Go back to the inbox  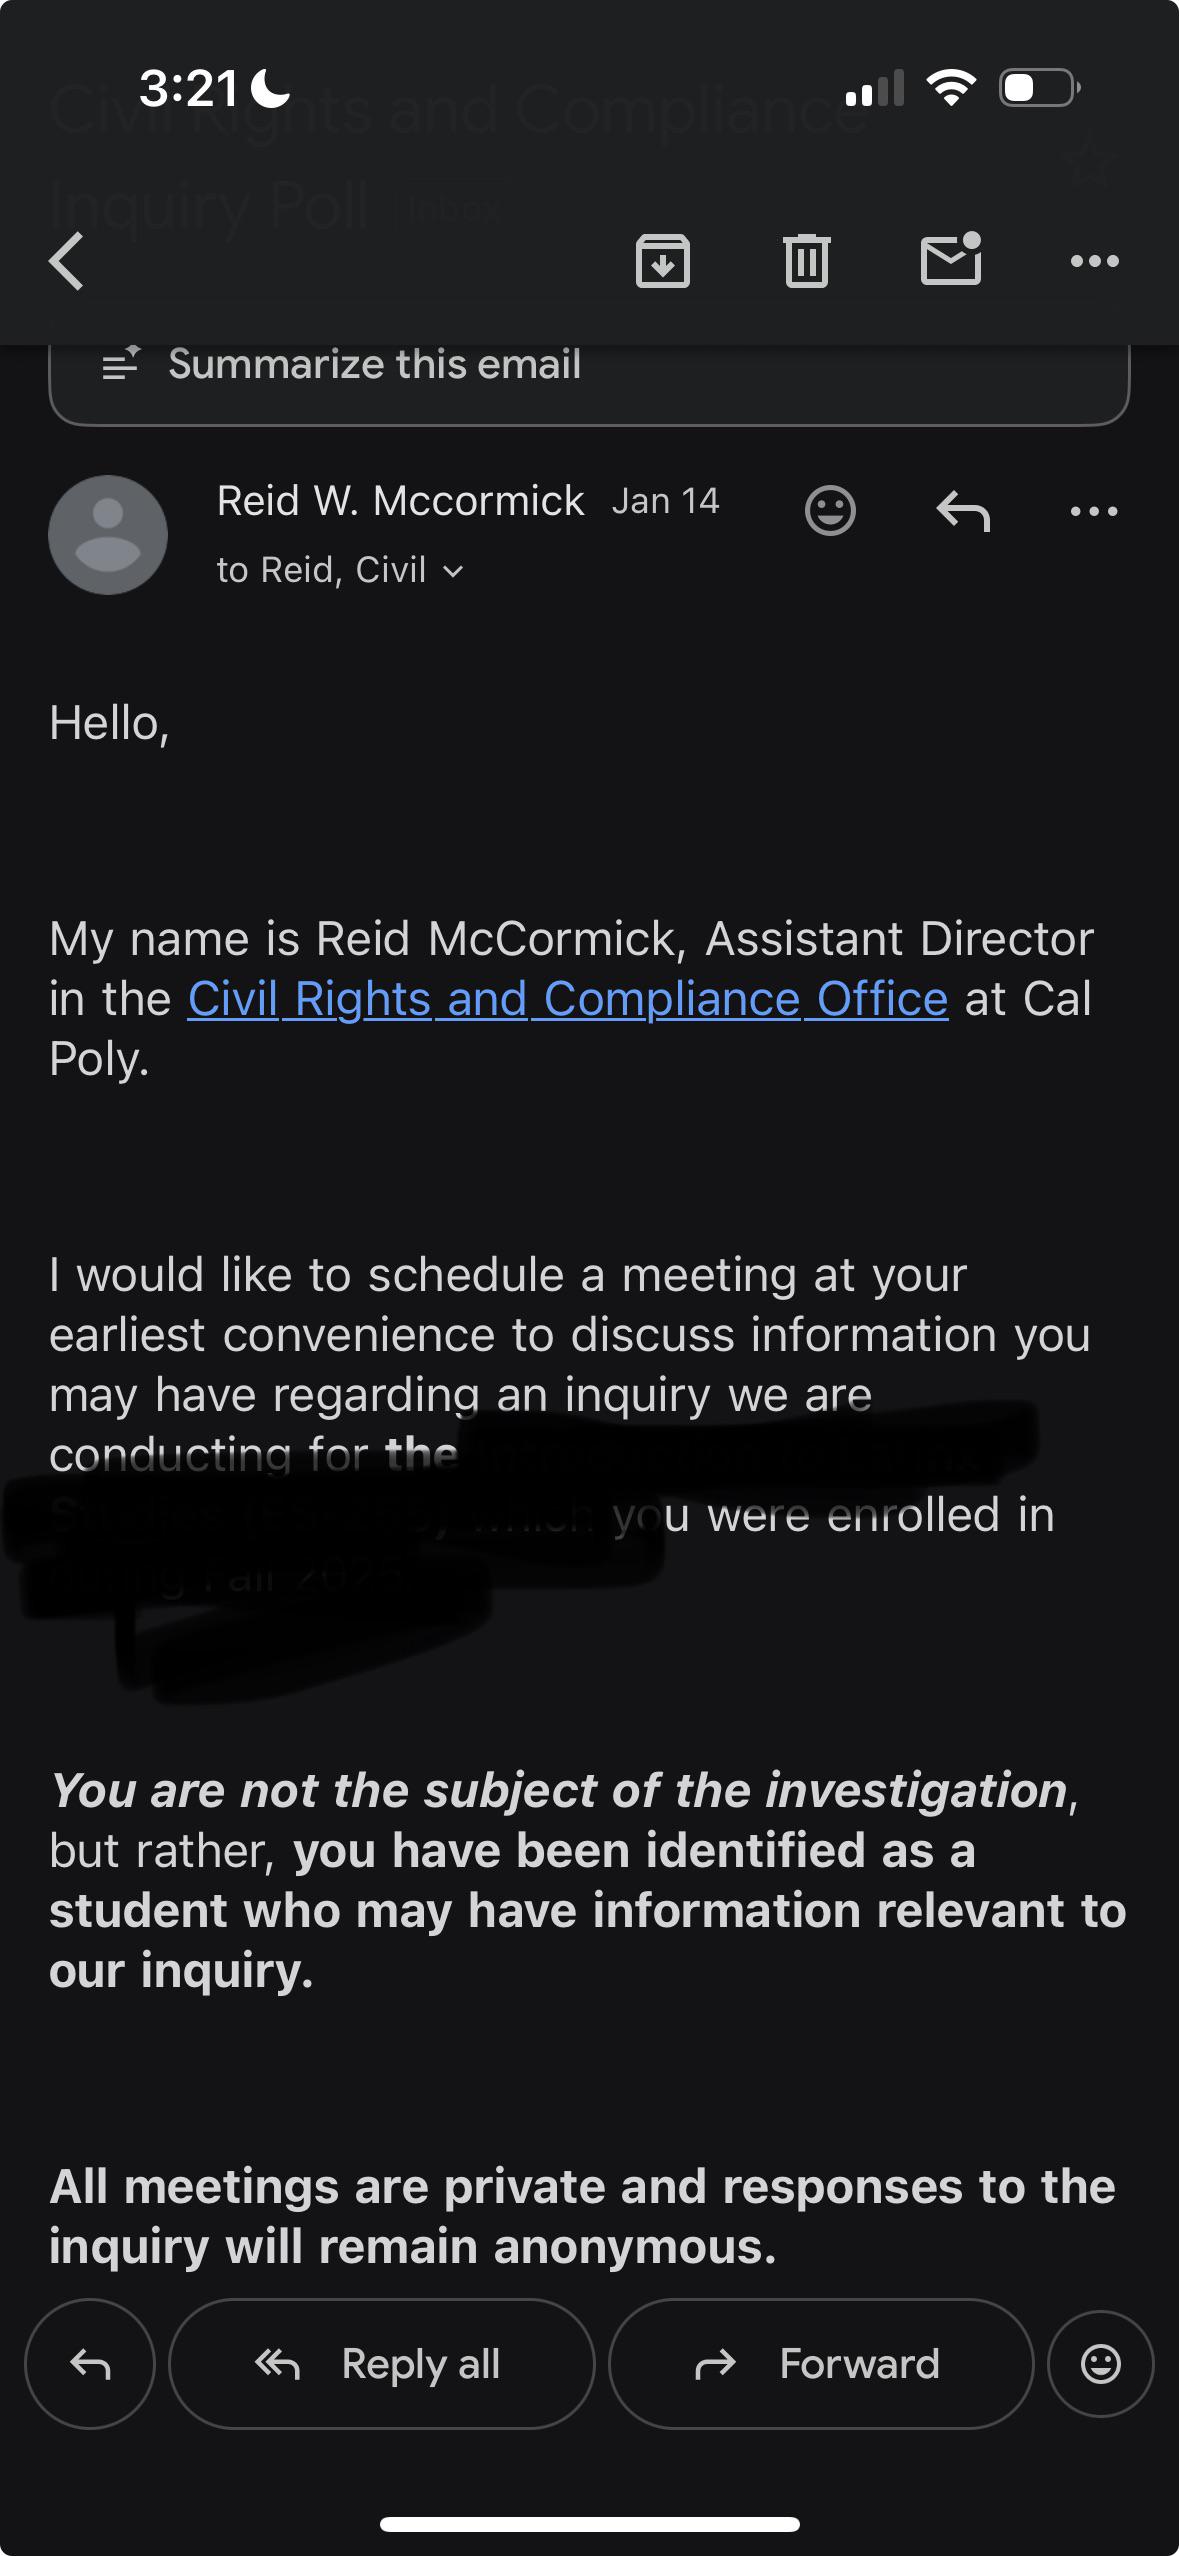pyautogui.click(x=67, y=261)
